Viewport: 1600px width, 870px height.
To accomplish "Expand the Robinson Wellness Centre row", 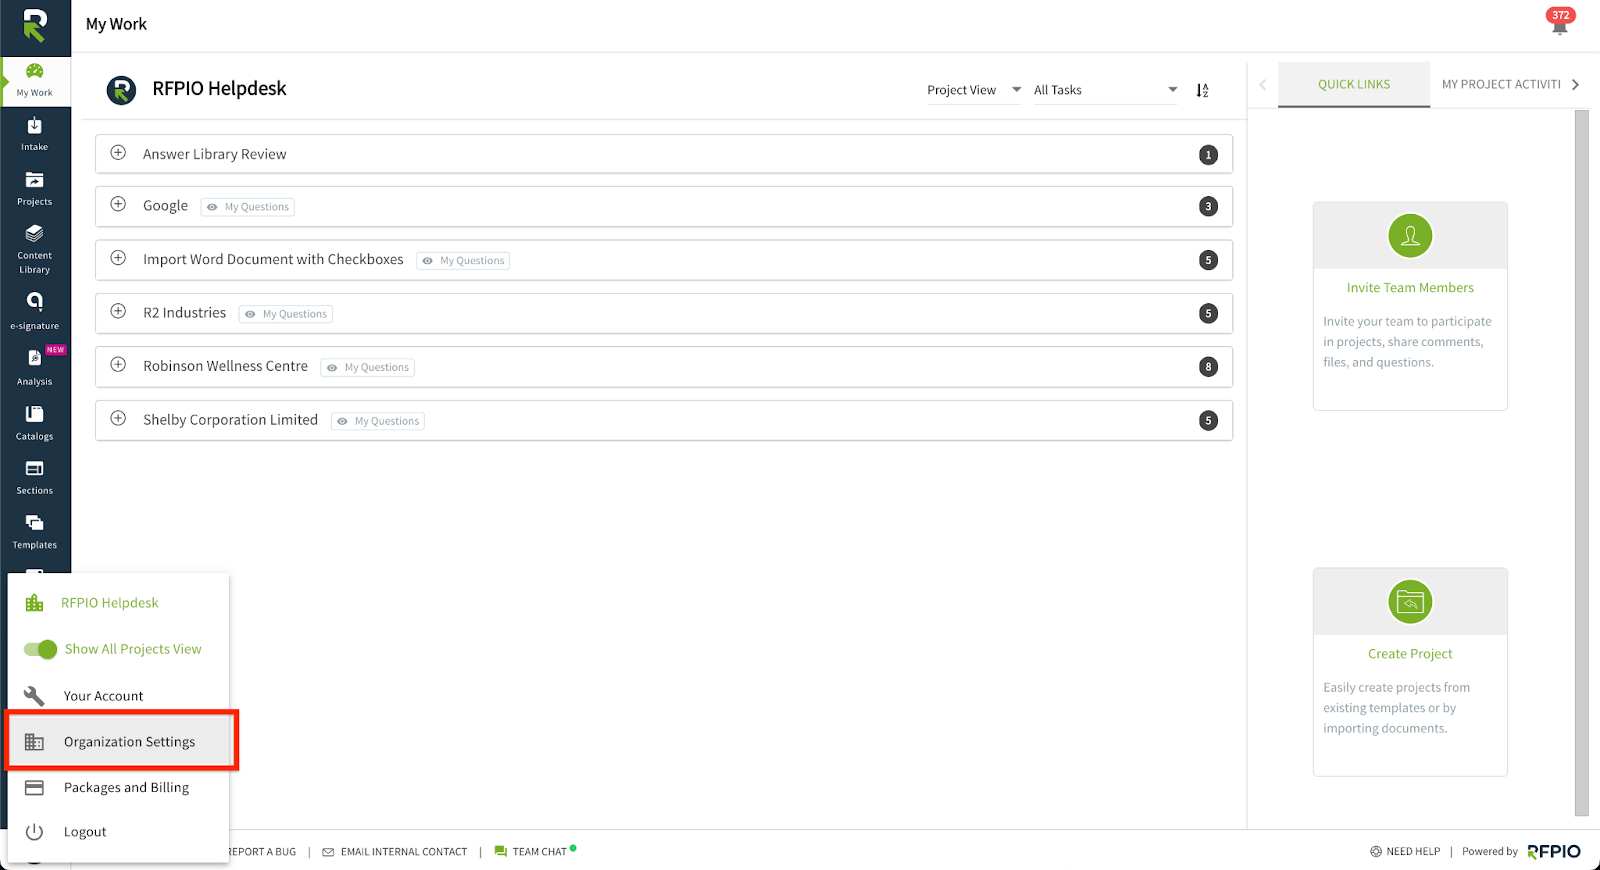I will click(118, 365).
